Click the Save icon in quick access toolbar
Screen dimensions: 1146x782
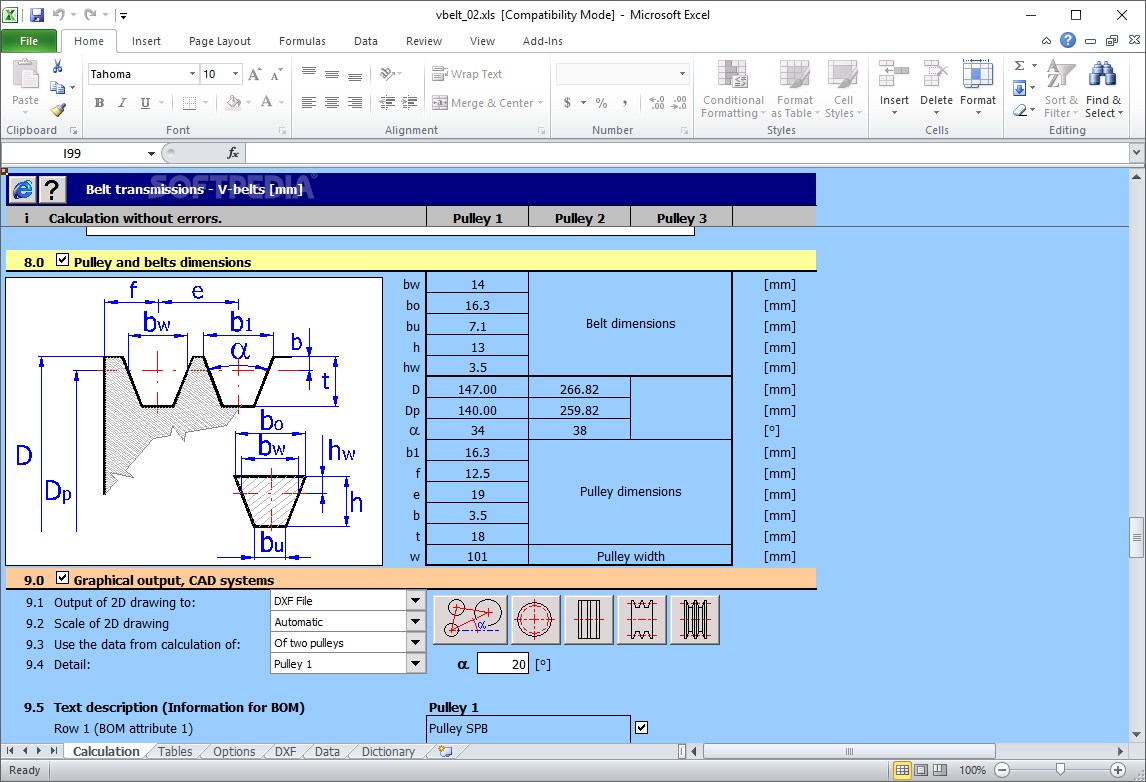coord(36,15)
